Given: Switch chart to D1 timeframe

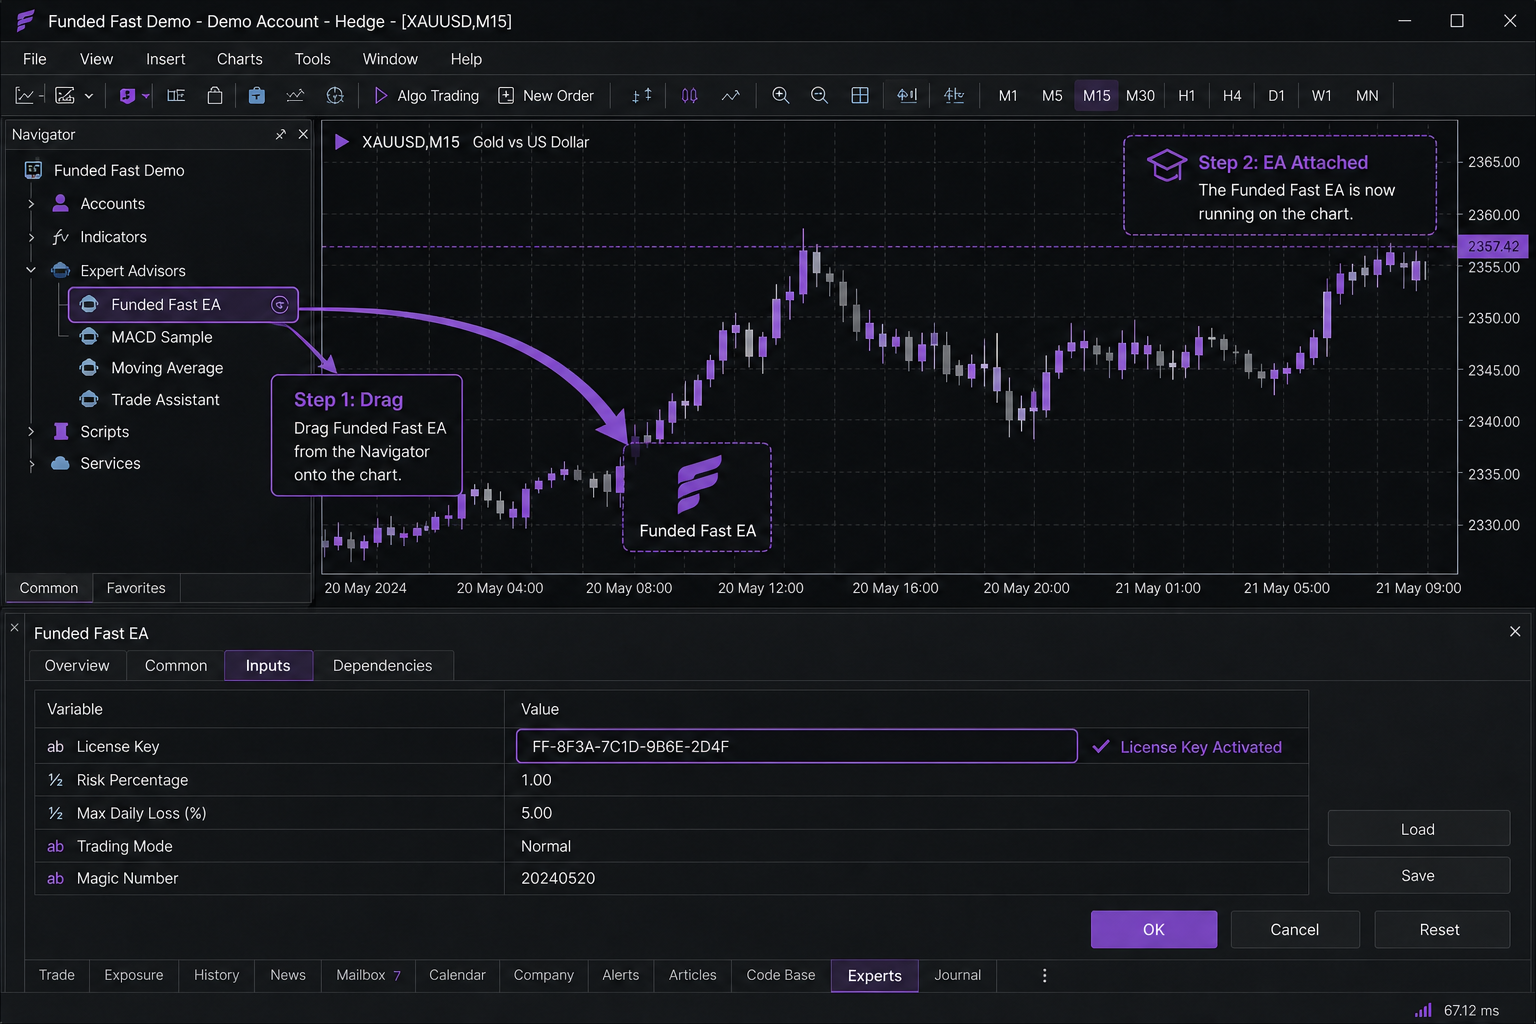Looking at the screenshot, I should (x=1277, y=96).
